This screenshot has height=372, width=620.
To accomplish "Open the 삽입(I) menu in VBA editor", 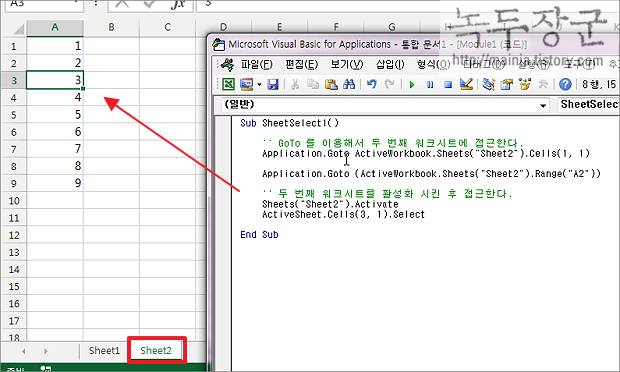I will [x=390, y=64].
